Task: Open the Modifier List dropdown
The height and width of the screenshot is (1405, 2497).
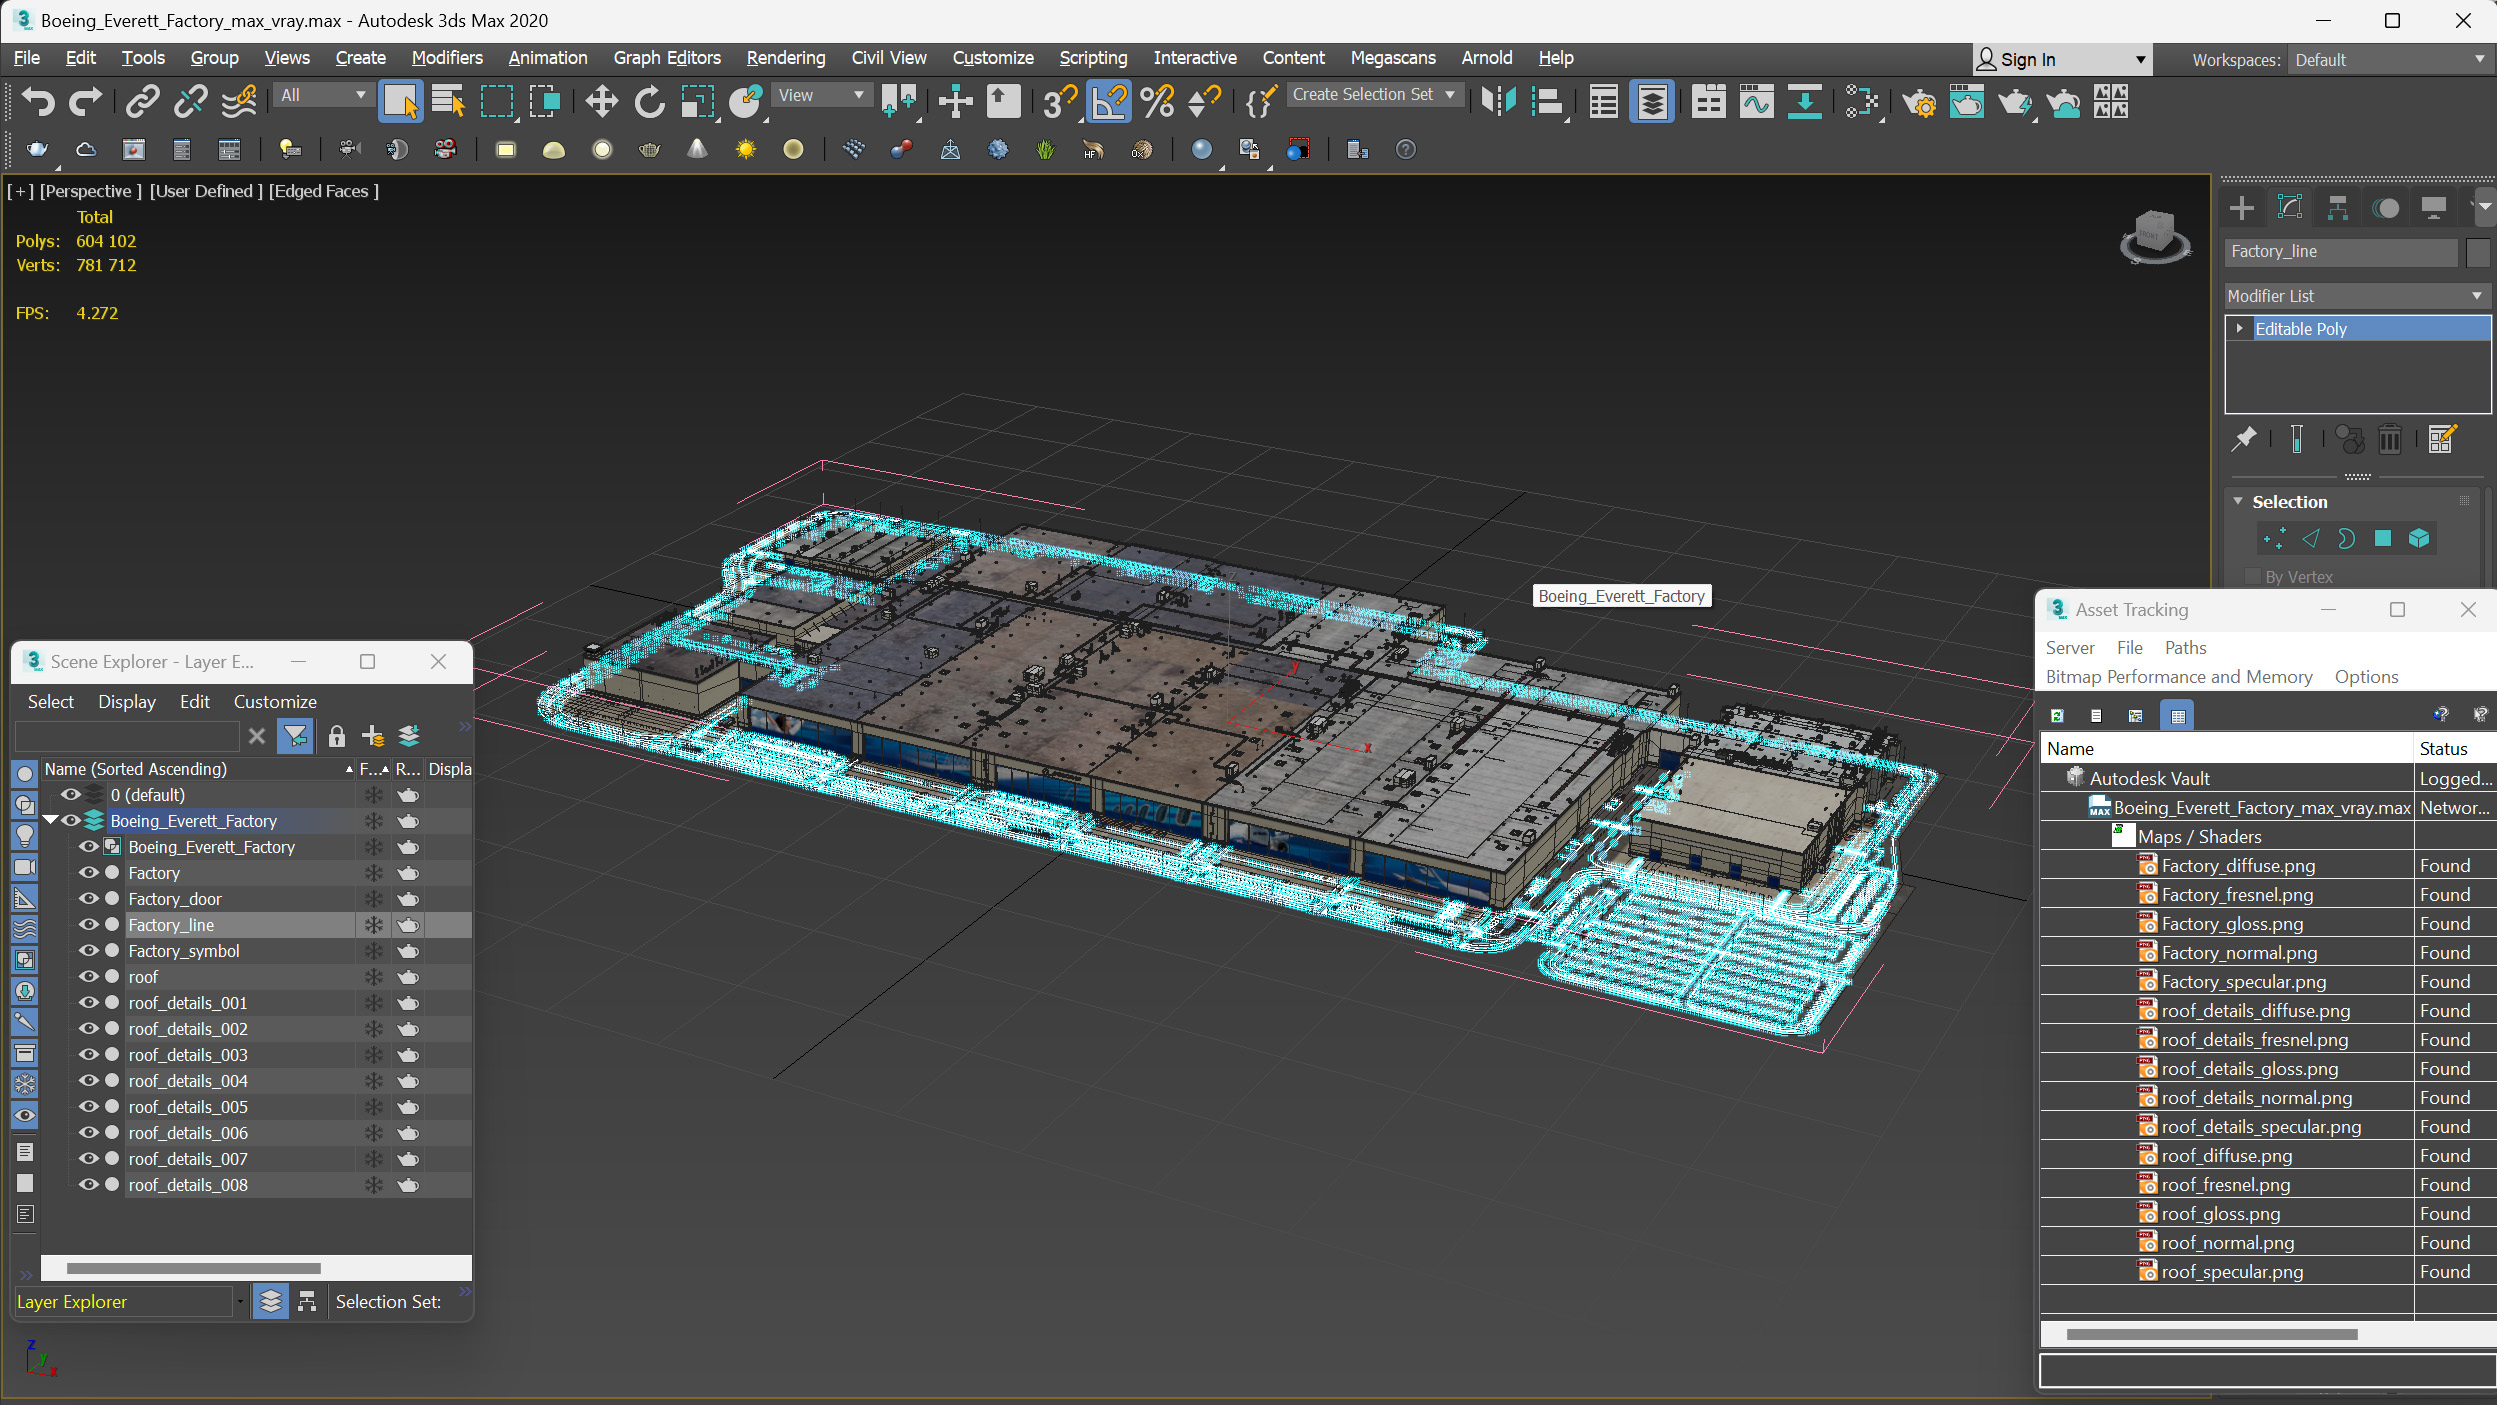Action: (x=2356, y=296)
